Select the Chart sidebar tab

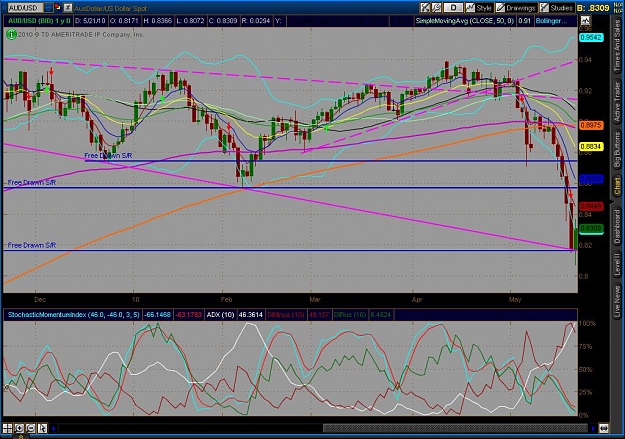click(617, 187)
